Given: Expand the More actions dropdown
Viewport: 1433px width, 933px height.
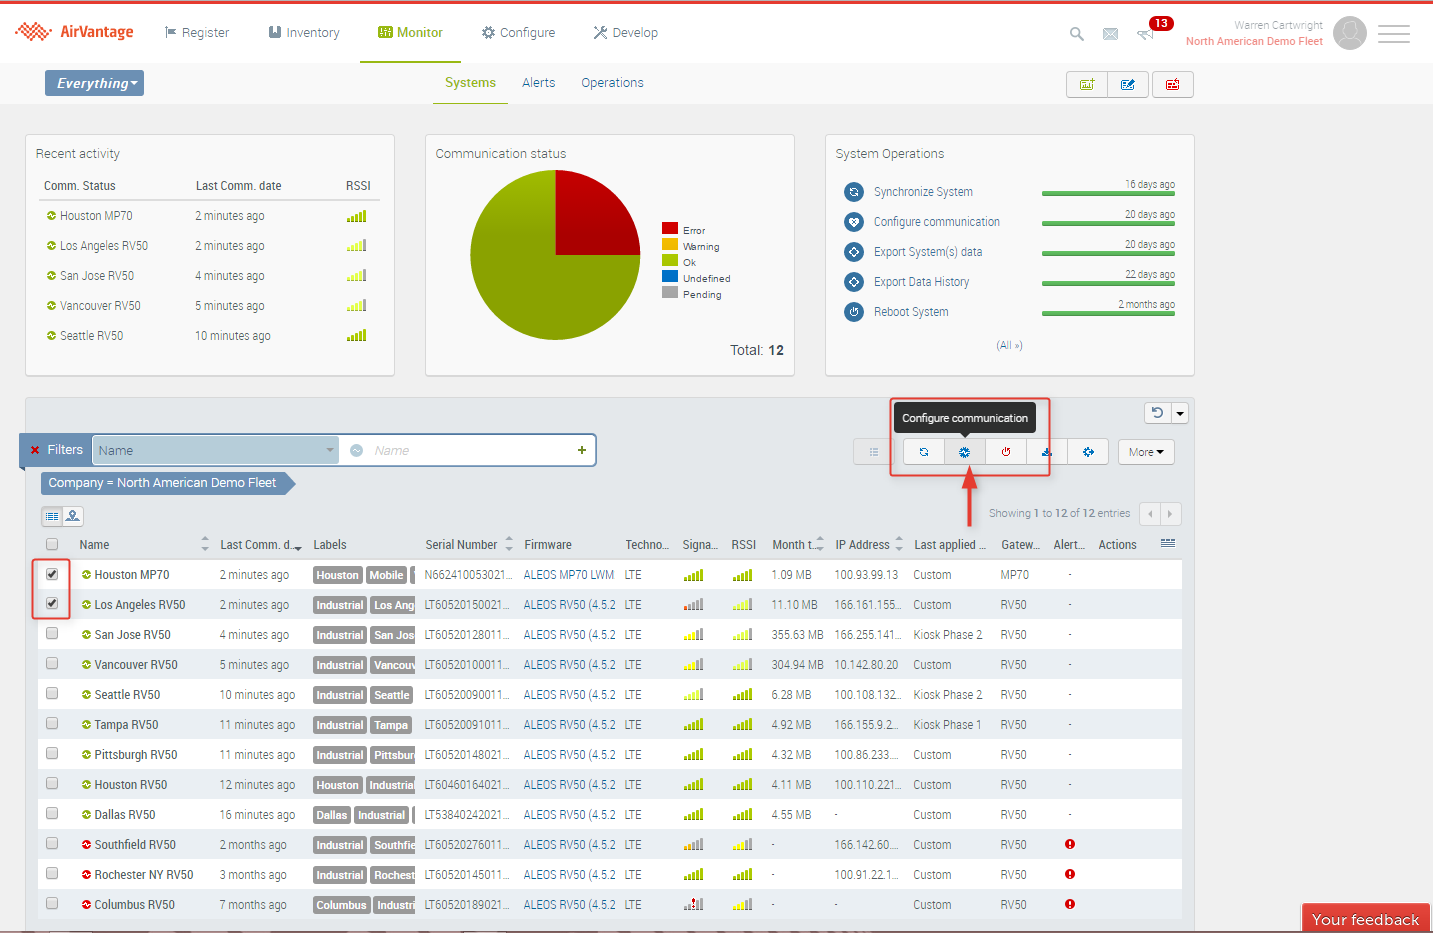Looking at the screenshot, I should (x=1146, y=452).
